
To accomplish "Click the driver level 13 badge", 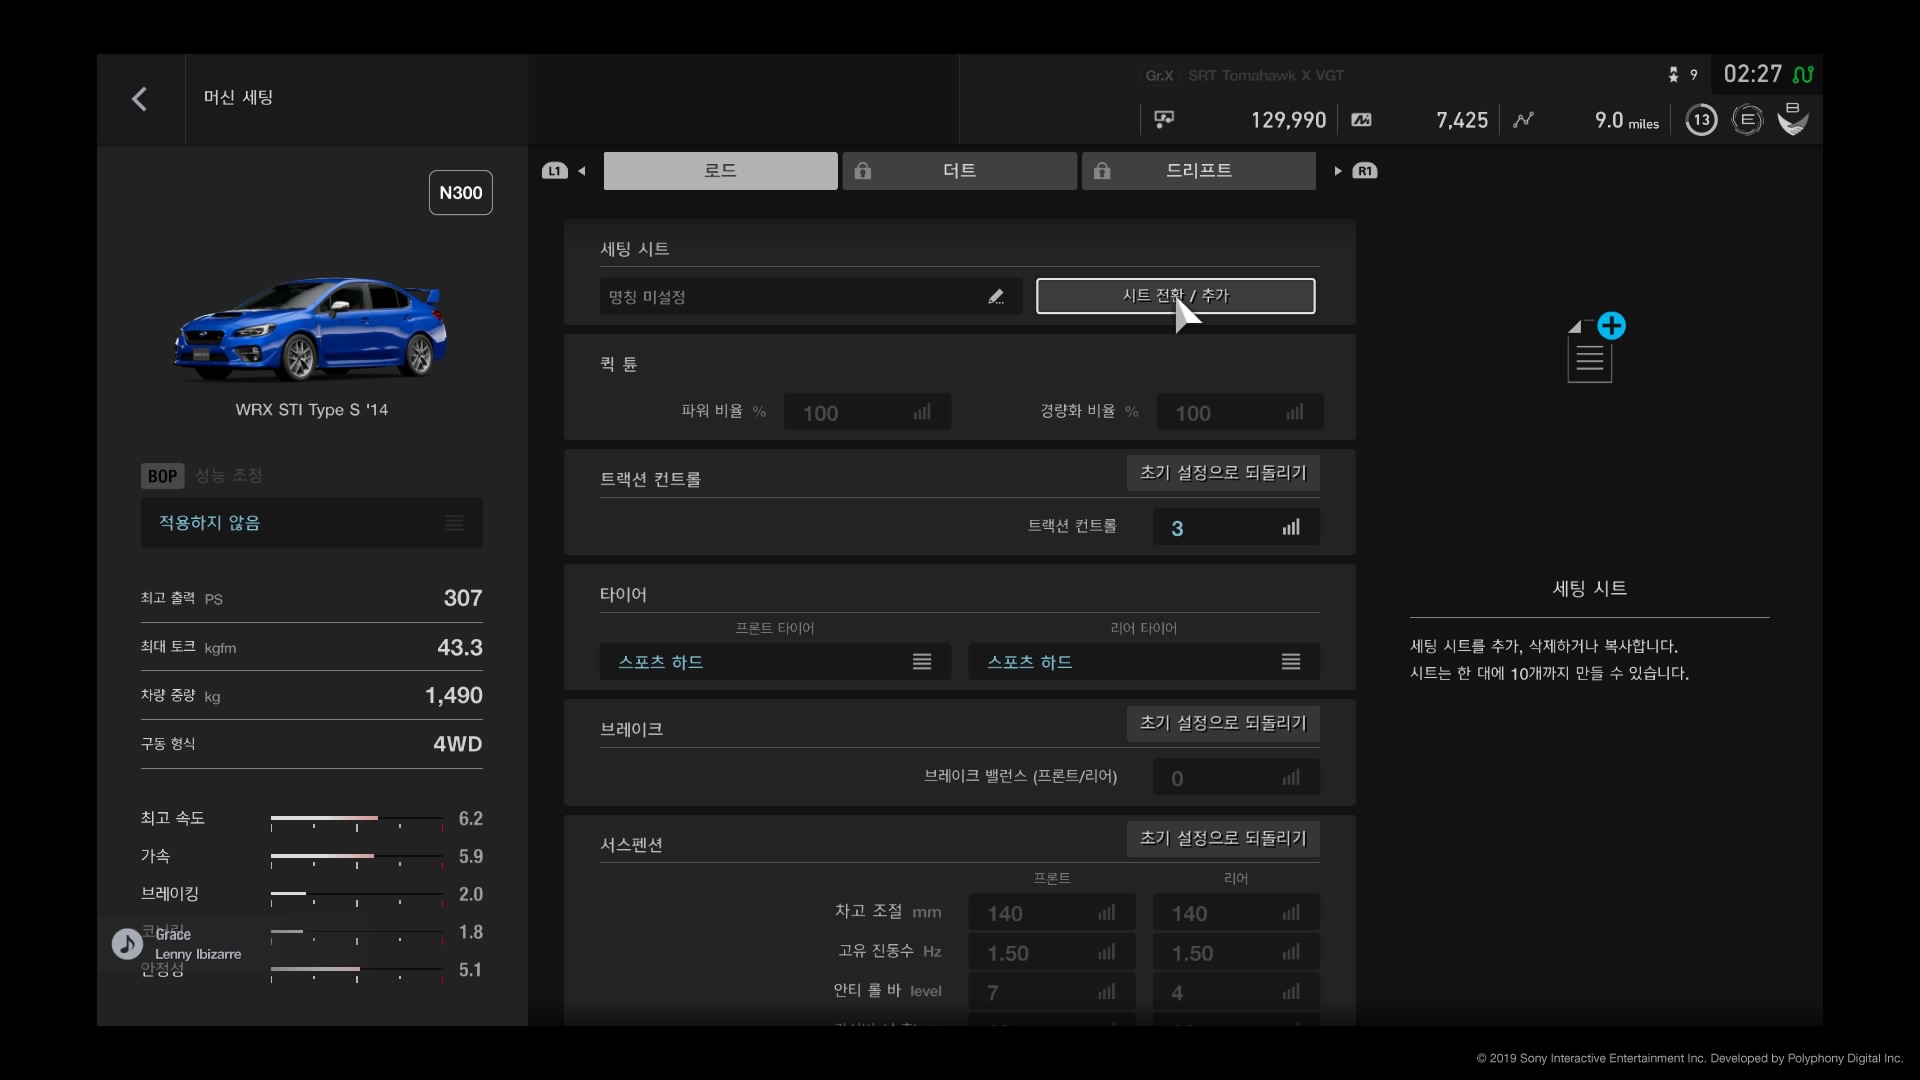I will 1701,120.
